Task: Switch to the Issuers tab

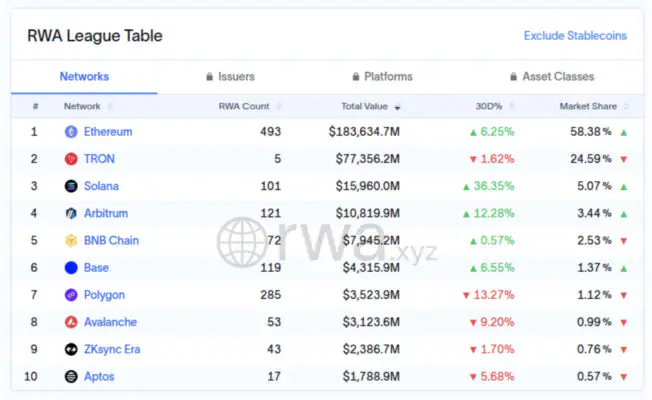Action: (229, 76)
